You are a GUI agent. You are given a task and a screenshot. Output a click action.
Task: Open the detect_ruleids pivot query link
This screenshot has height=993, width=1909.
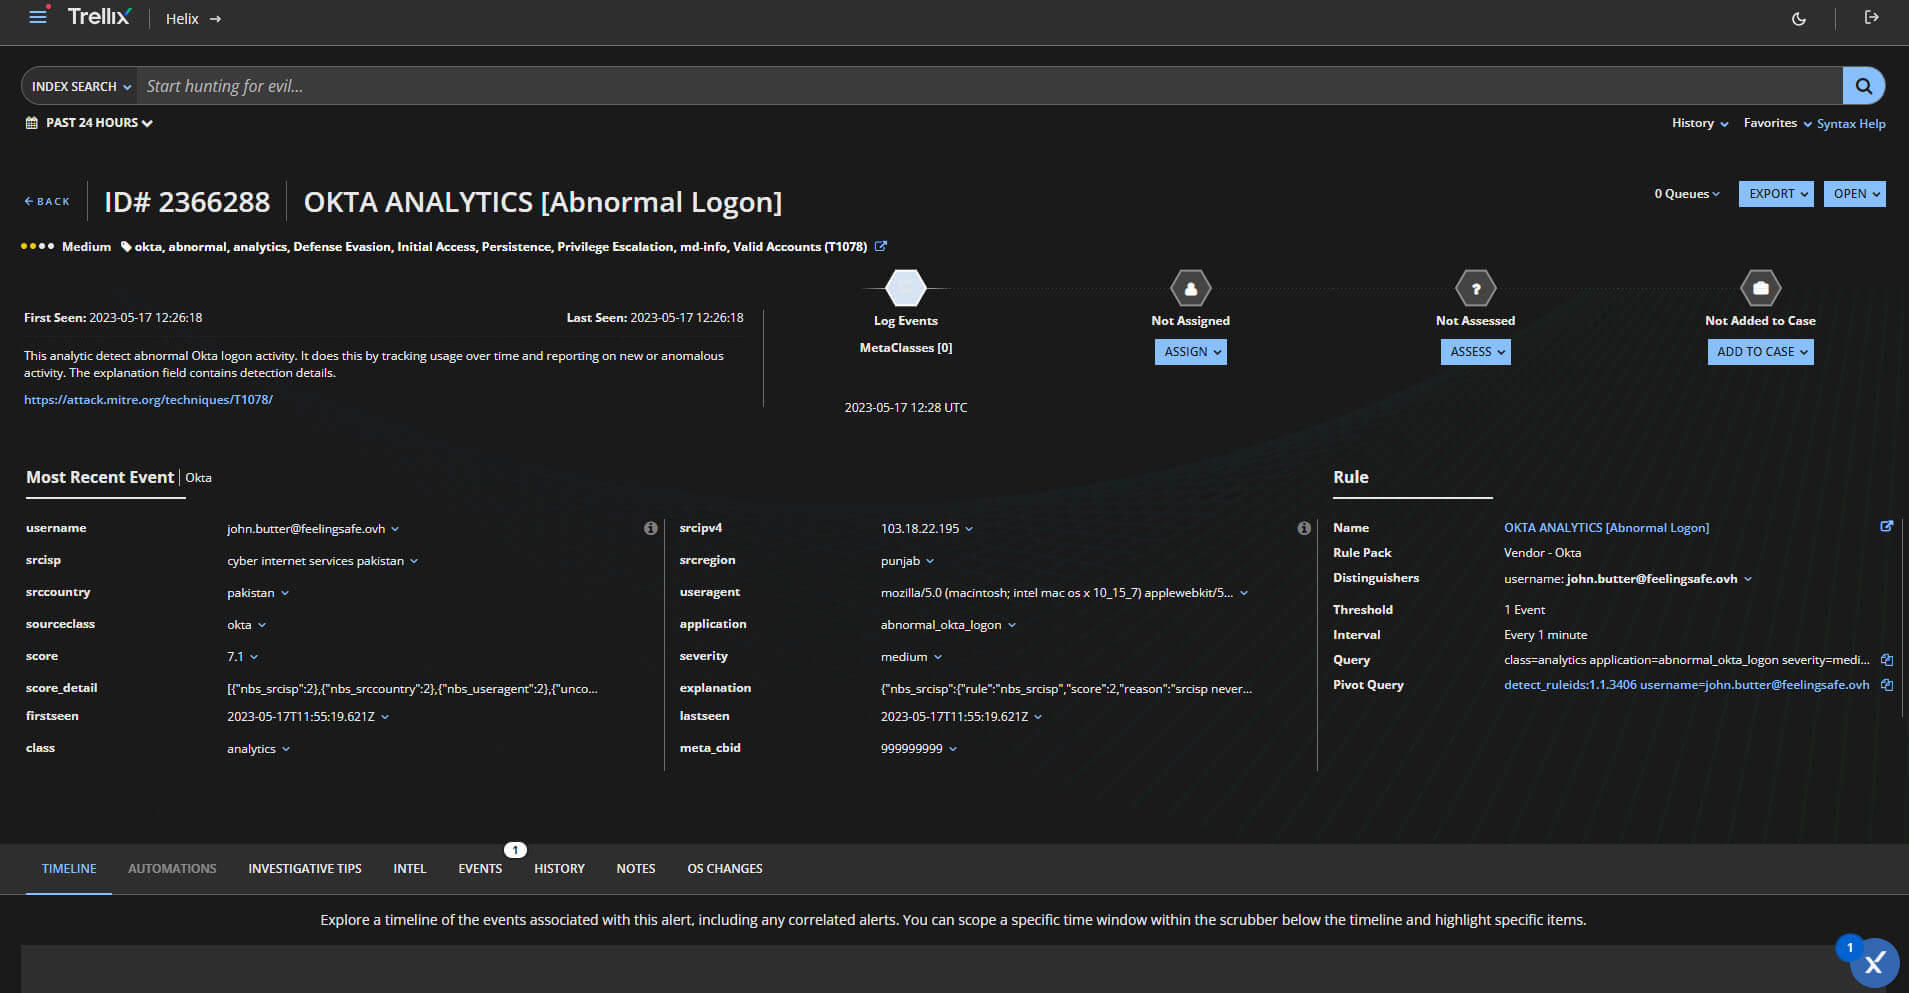click(x=1686, y=685)
